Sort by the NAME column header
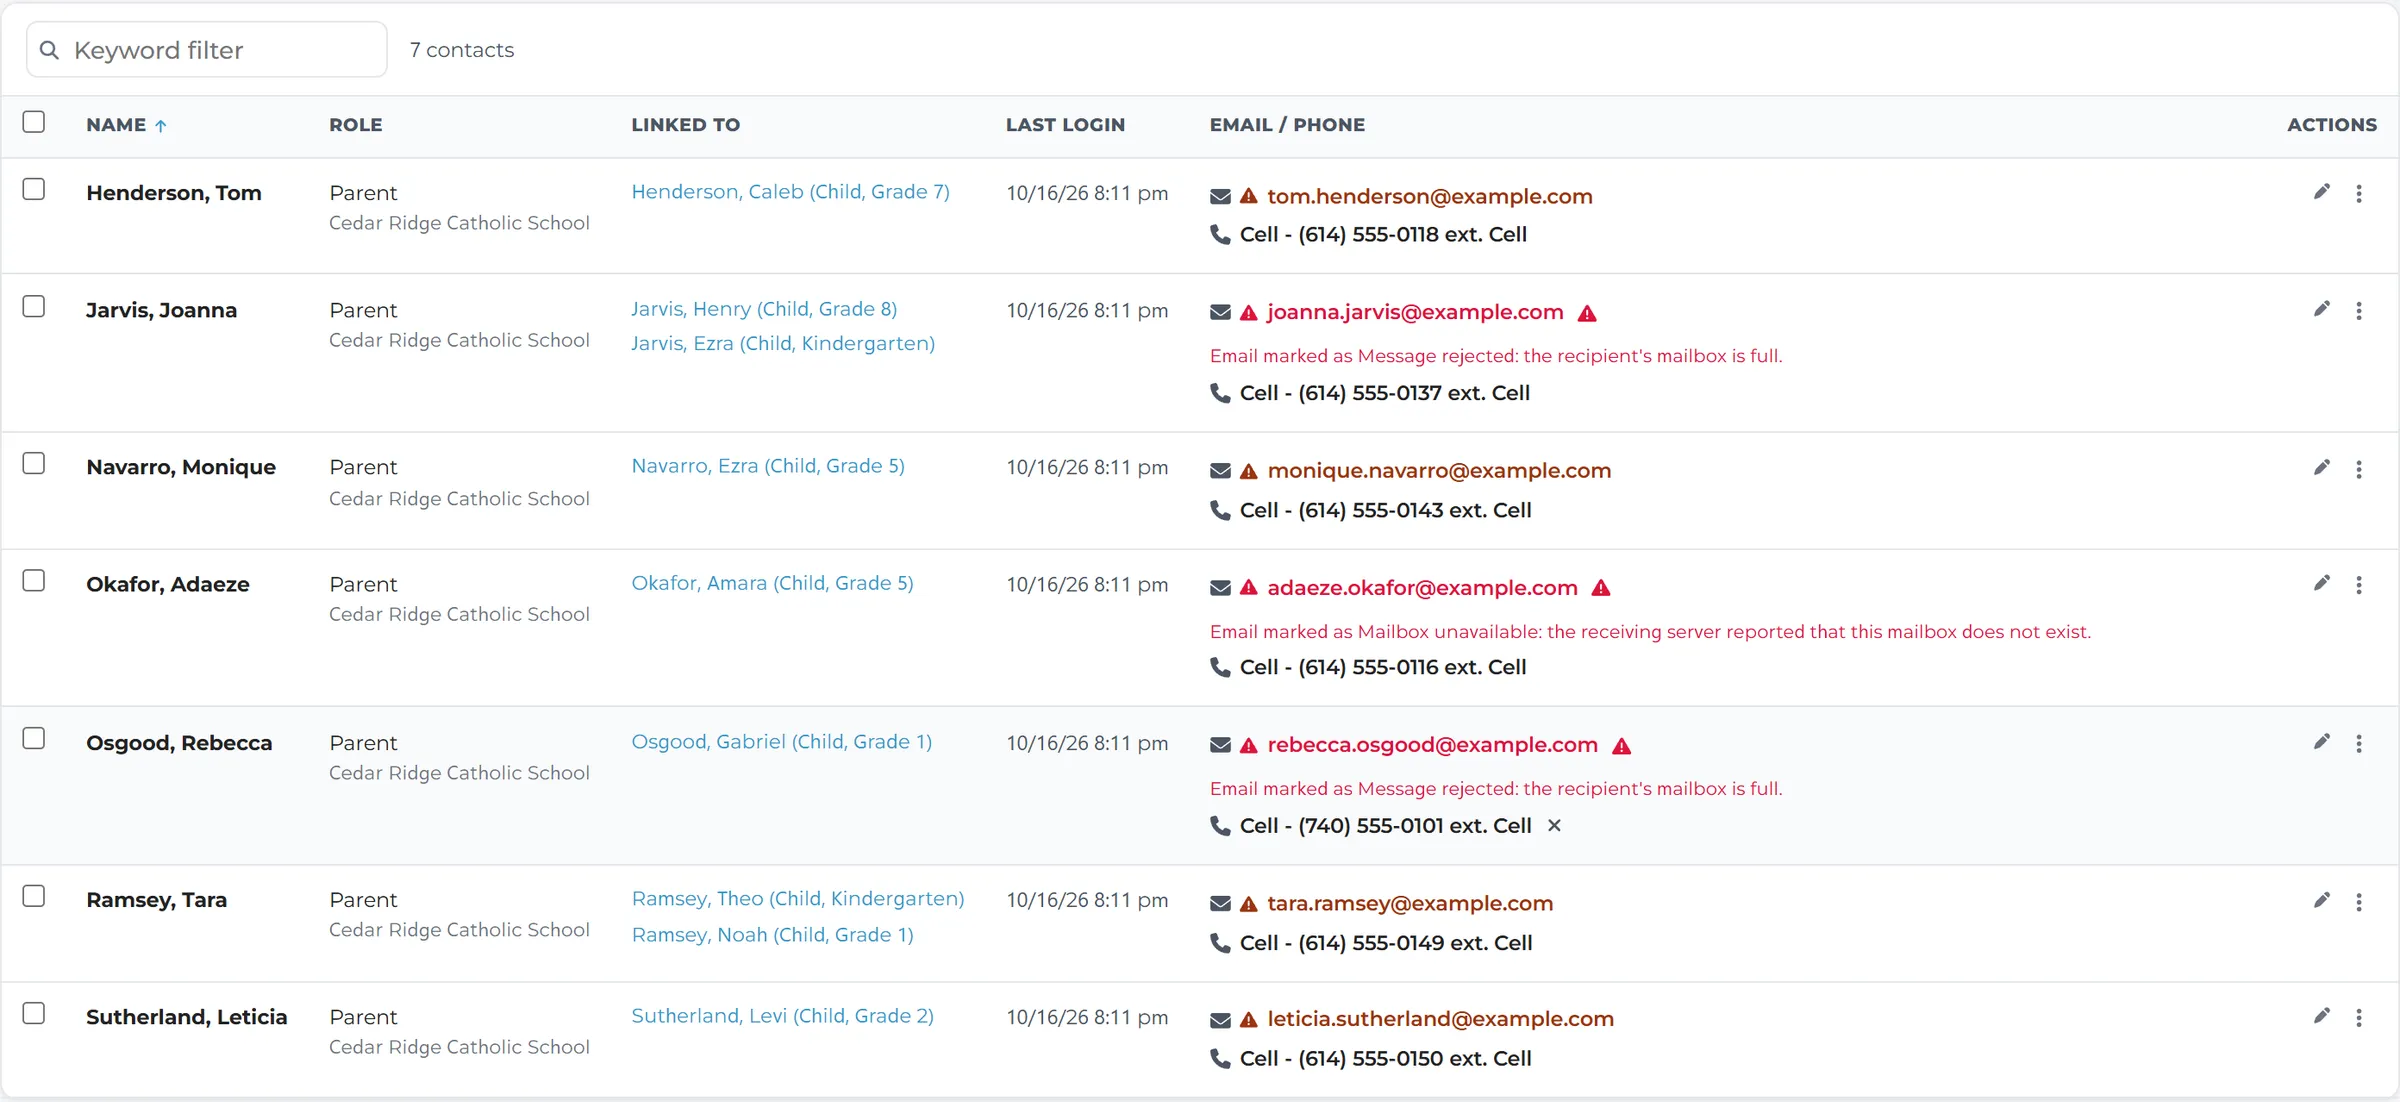The image size is (2400, 1102). 126,125
